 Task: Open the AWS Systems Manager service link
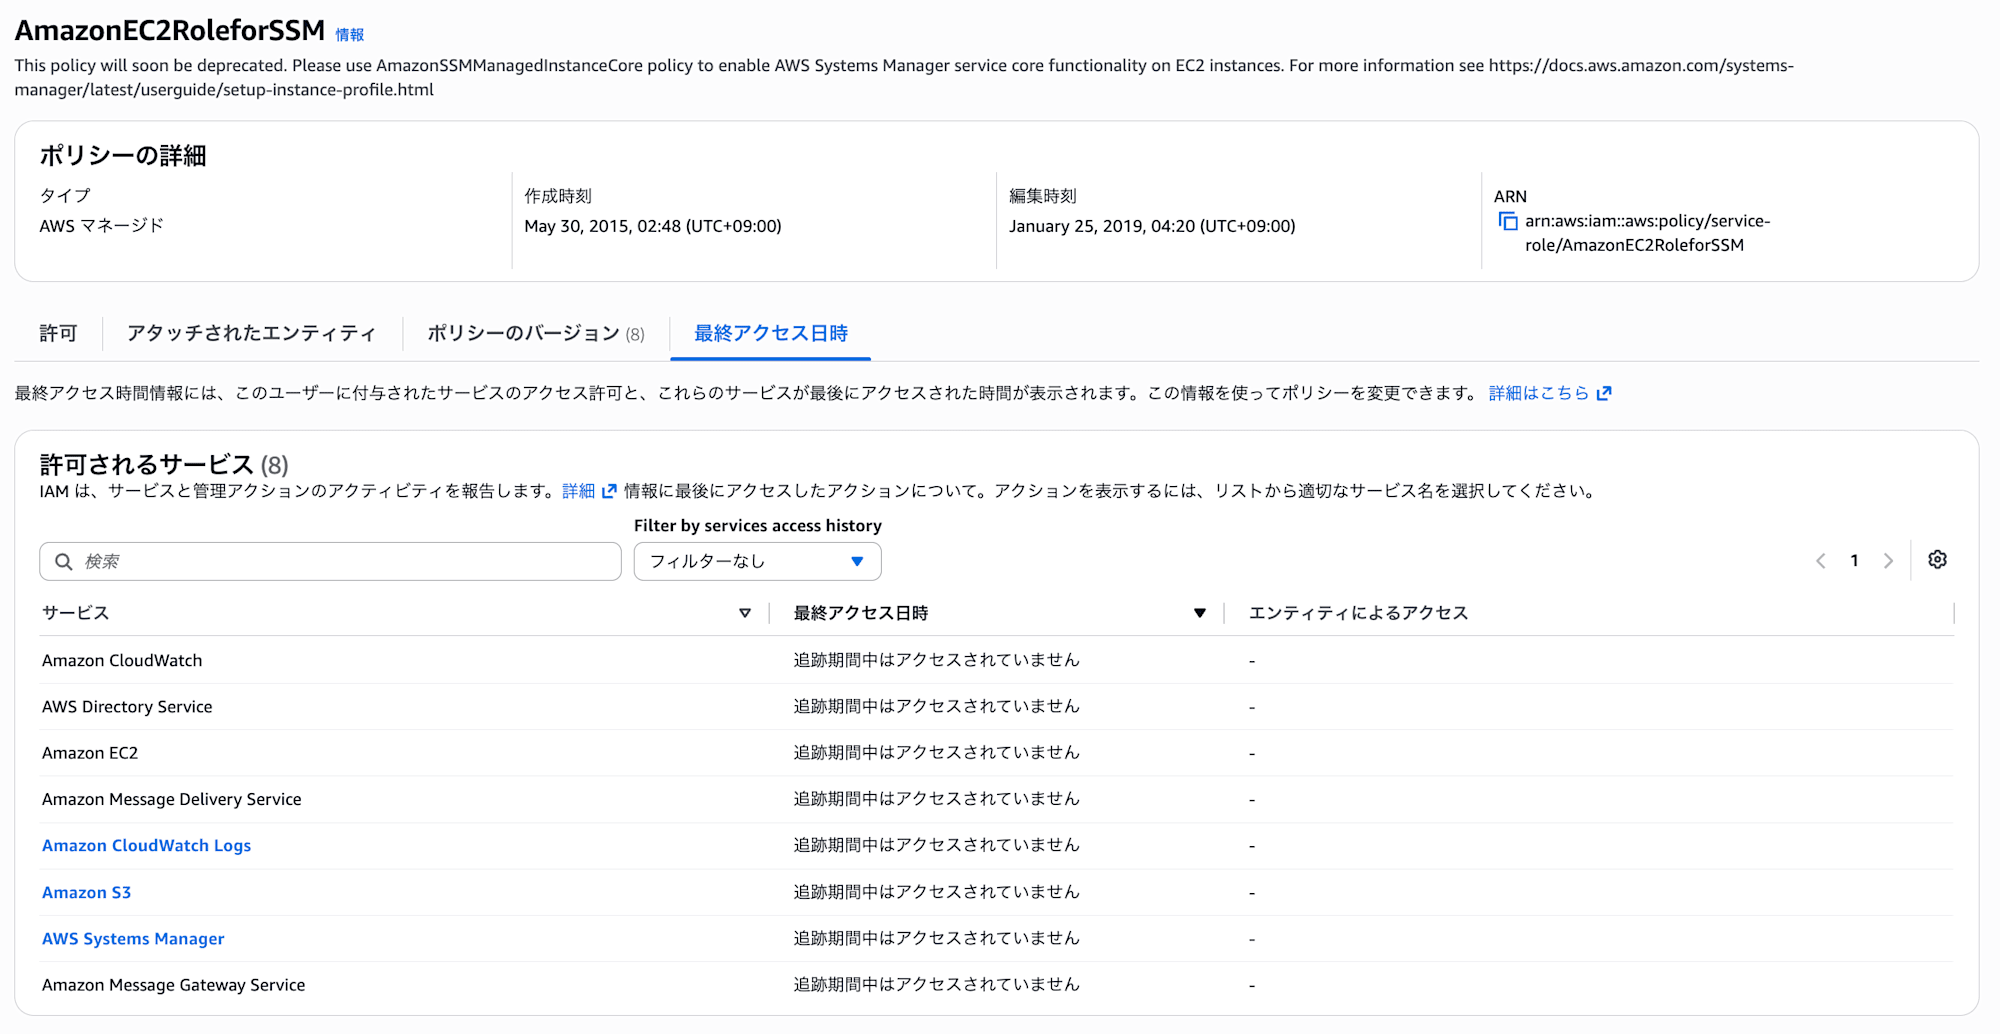coord(133,939)
